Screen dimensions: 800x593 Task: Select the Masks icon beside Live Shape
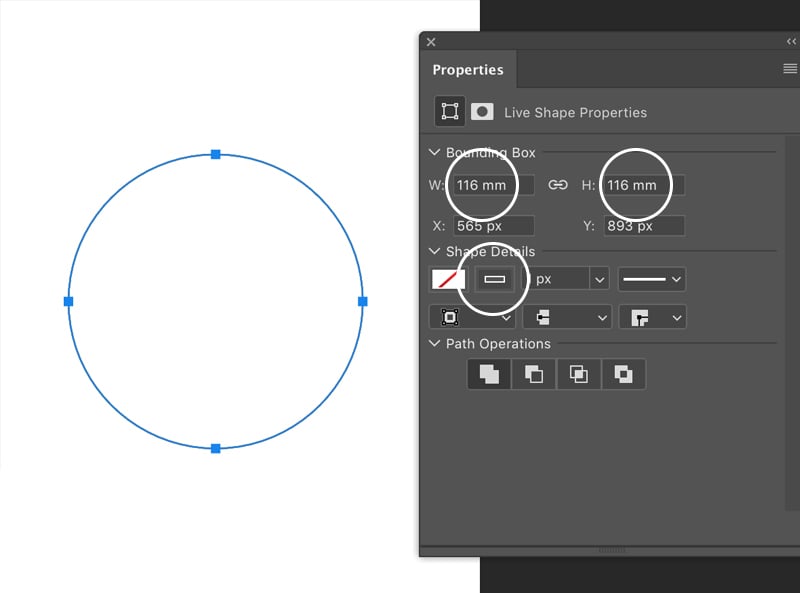click(482, 111)
